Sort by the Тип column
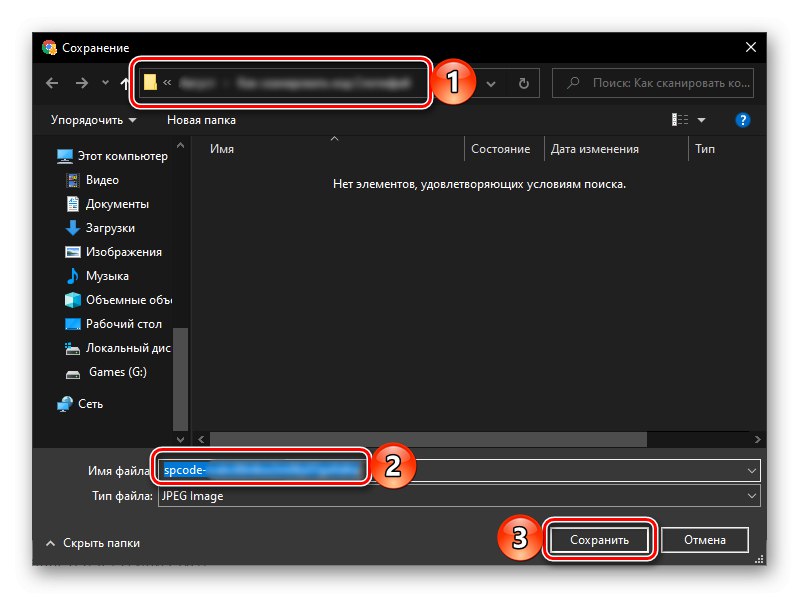This screenshot has width=799, height=598. (705, 149)
